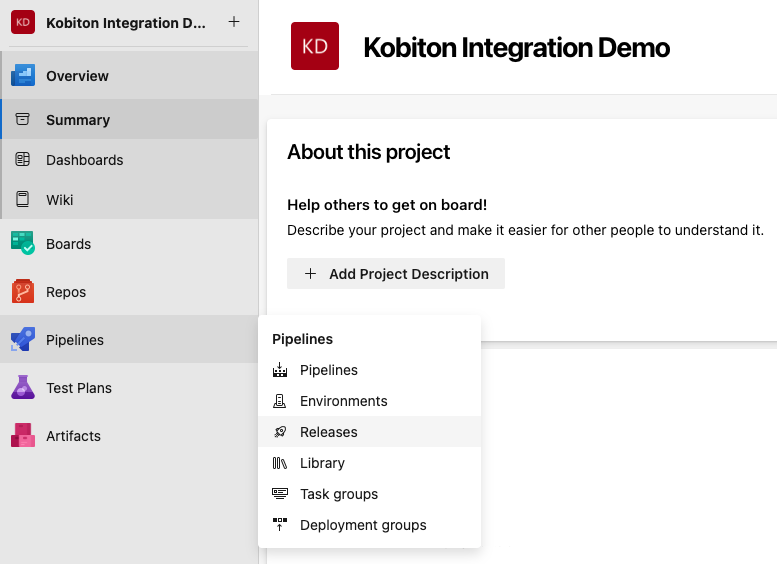Click the Dashboards icon
This screenshot has height=564, width=777.
[x=22, y=159]
